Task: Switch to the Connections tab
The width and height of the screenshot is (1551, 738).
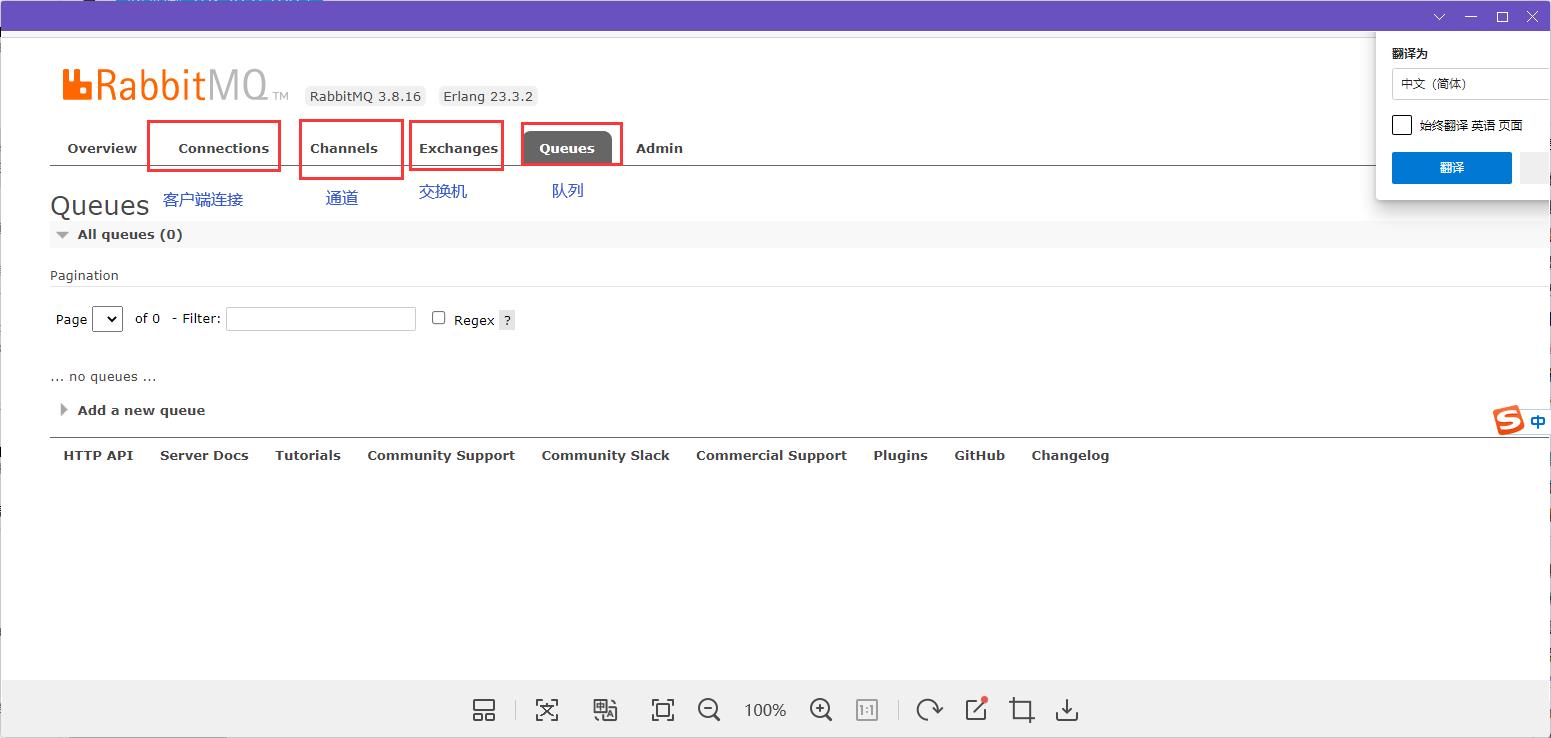Action: (x=223, y=148)
